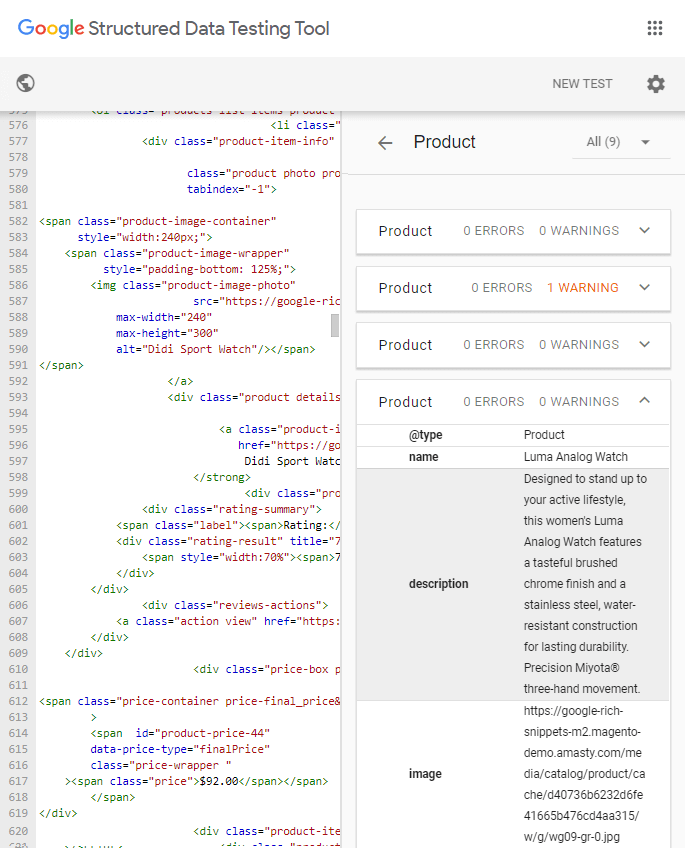Start a NEW TEST
The height and width of the screenshot is (848, 685).
pos(582,84)
